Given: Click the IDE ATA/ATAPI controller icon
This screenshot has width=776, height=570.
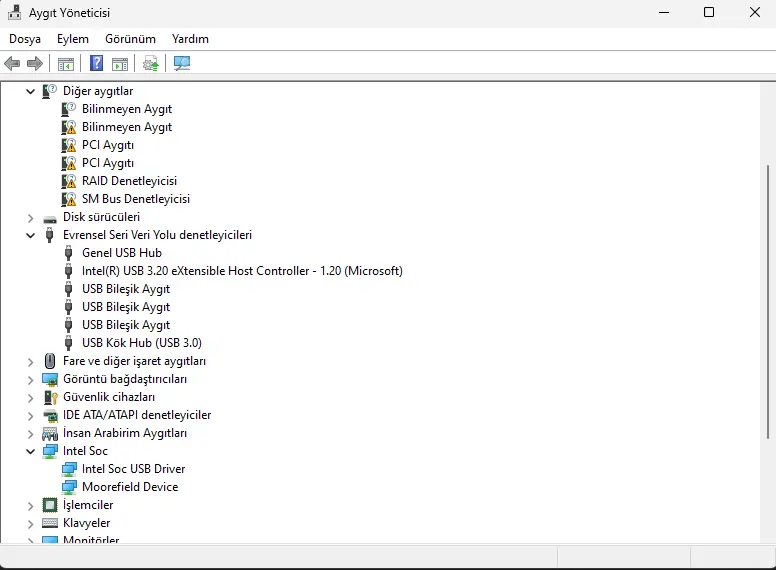Looking at the screenshot, I should point(50,416).
